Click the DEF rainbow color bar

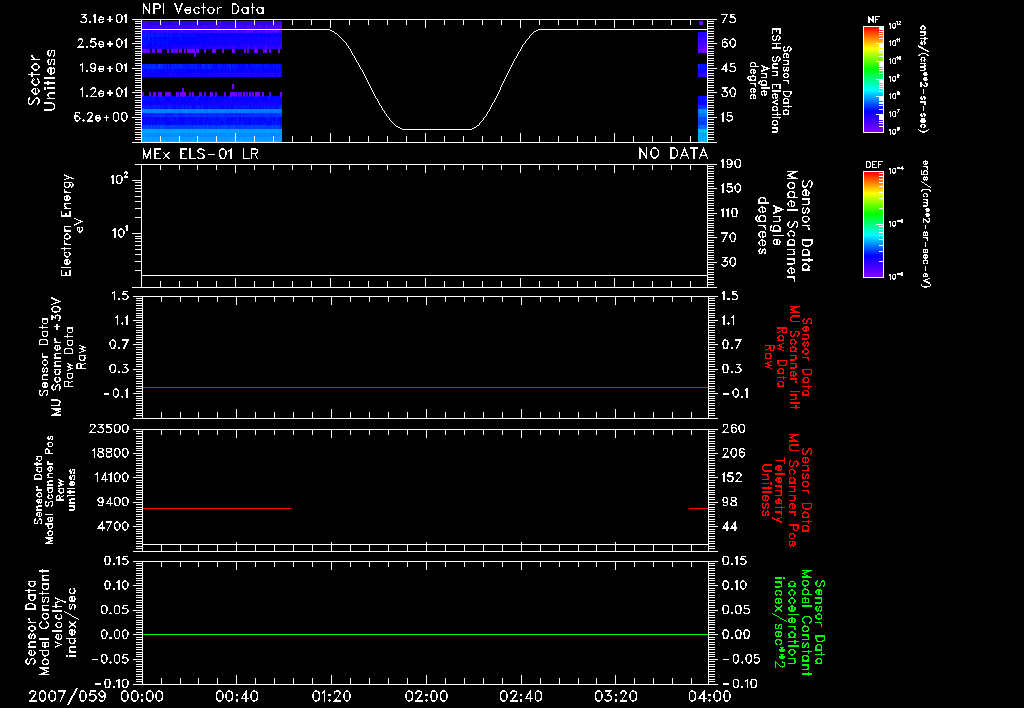[873, 224]
